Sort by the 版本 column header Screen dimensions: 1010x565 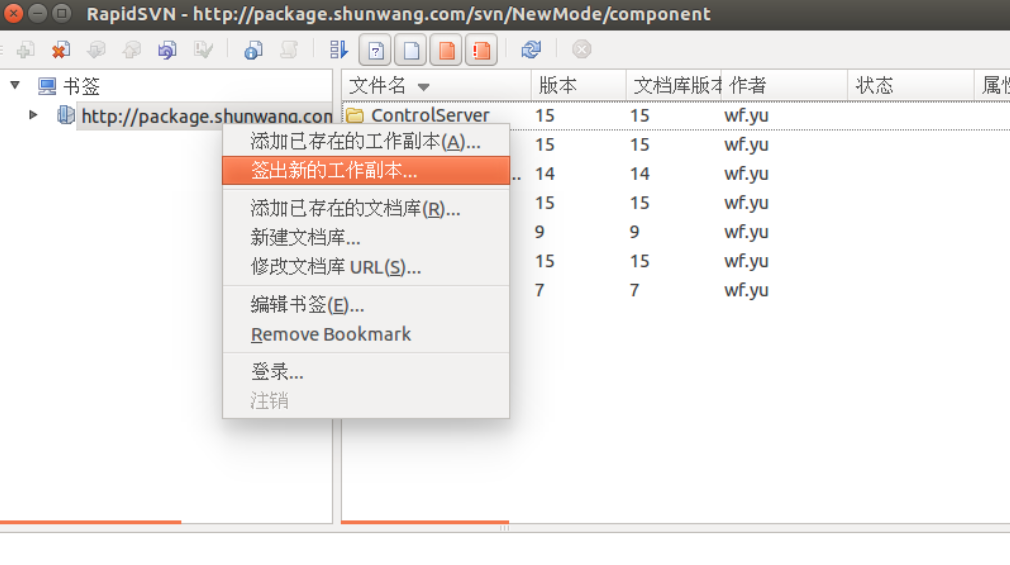[578, 85]
